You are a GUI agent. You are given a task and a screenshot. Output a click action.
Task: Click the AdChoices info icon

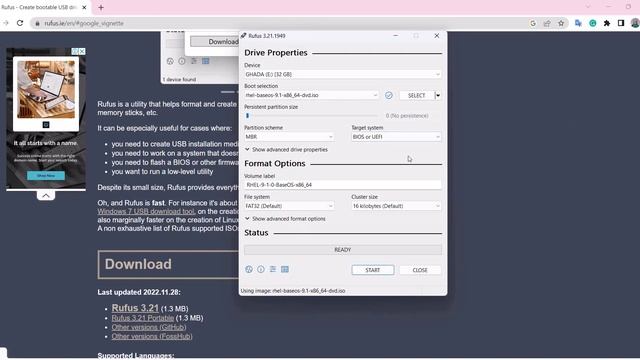point(75,51)
